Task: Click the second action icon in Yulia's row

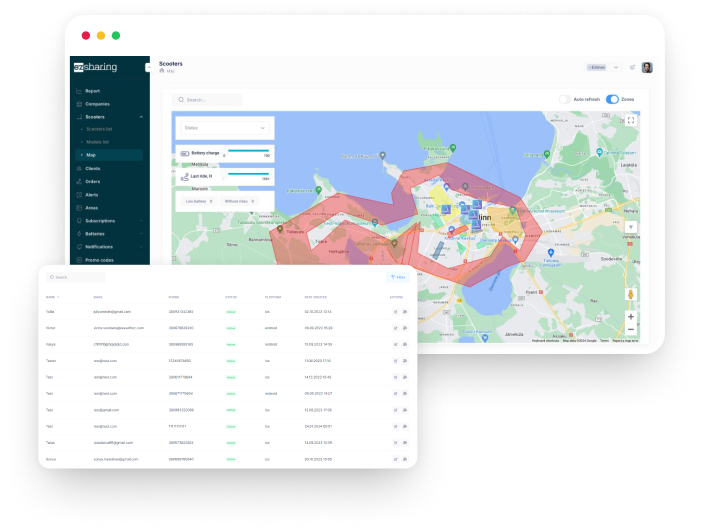Action: coord(405,311)
